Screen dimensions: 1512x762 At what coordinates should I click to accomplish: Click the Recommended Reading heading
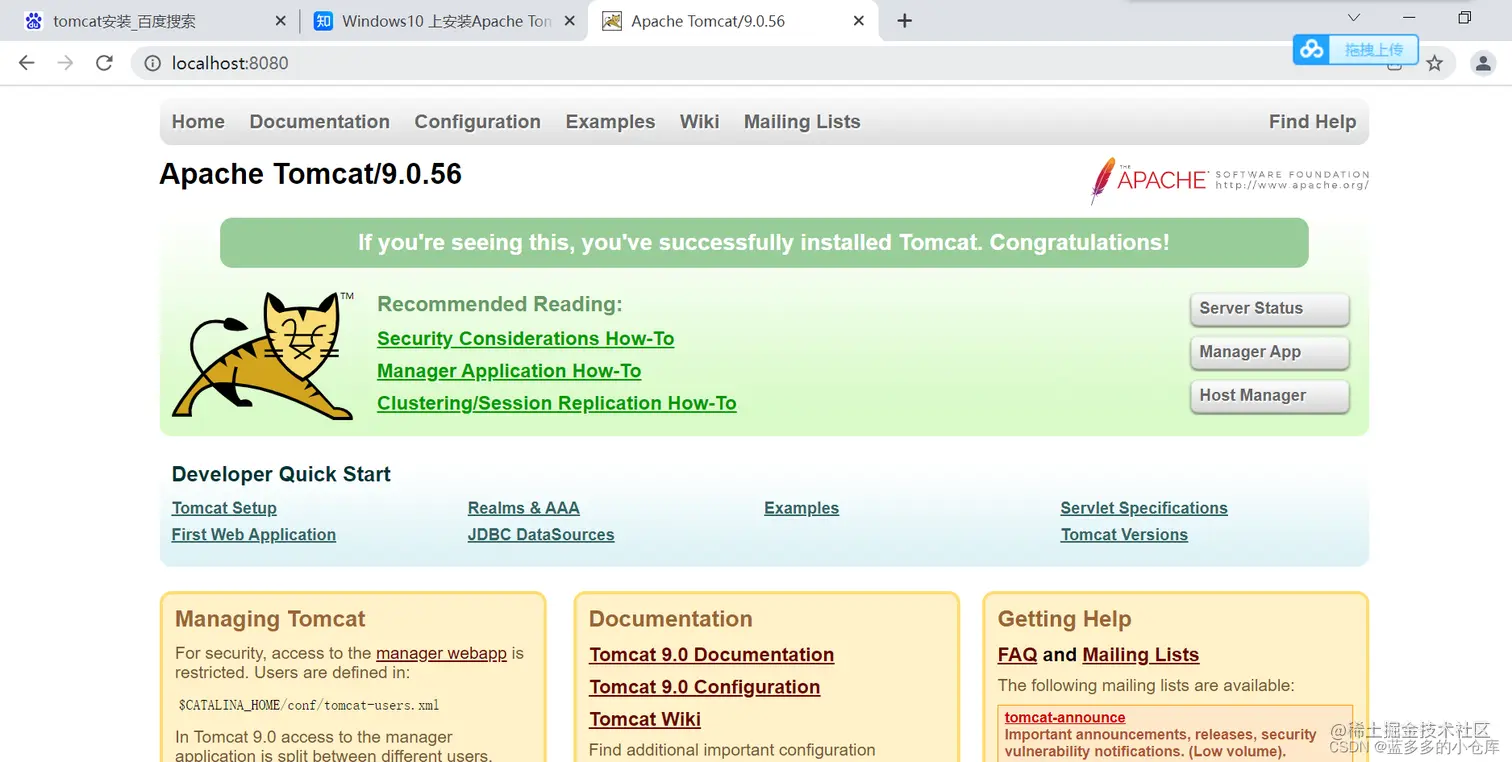pyautogui.click(x=500, y=305)
